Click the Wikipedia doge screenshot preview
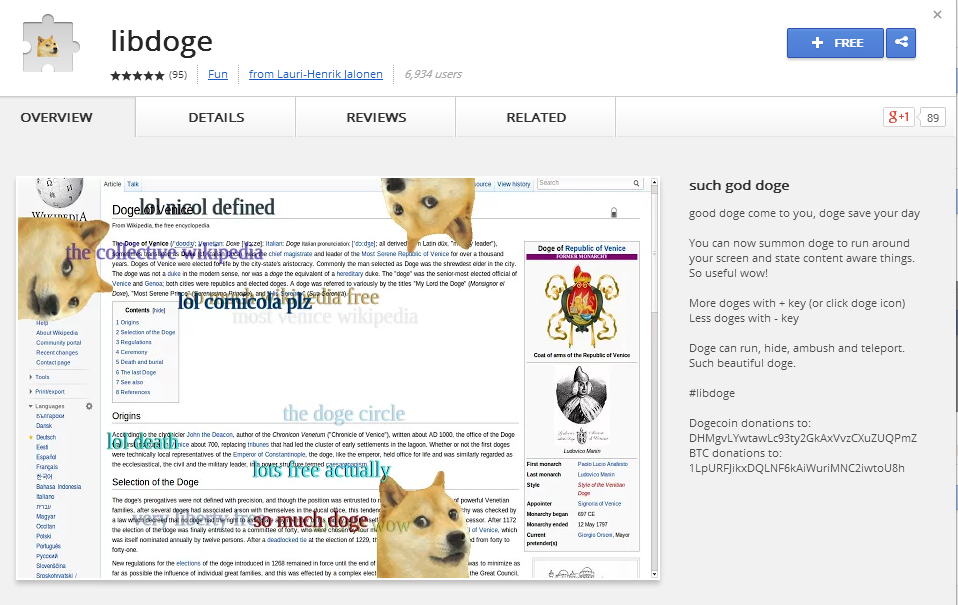Image resolution: width=958 pixels, height=605 pixels. (338, 378)
